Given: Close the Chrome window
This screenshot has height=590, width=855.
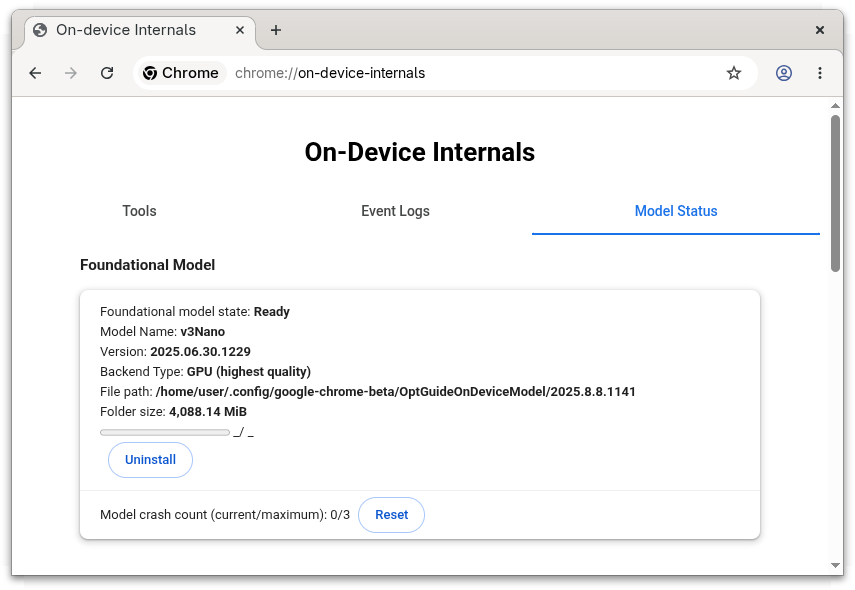Looking at the screenshot, I should tap(820, 30).
